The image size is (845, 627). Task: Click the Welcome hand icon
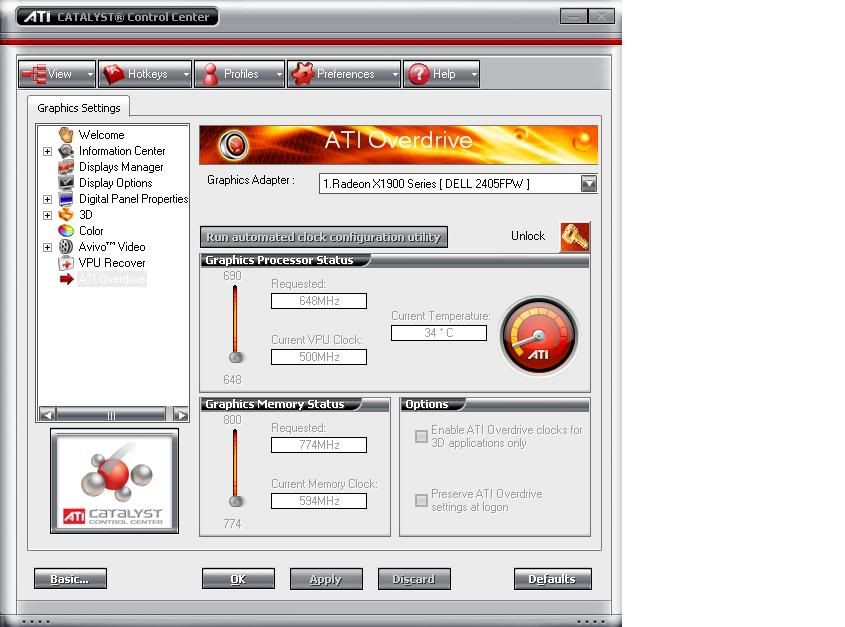[66, 135]
